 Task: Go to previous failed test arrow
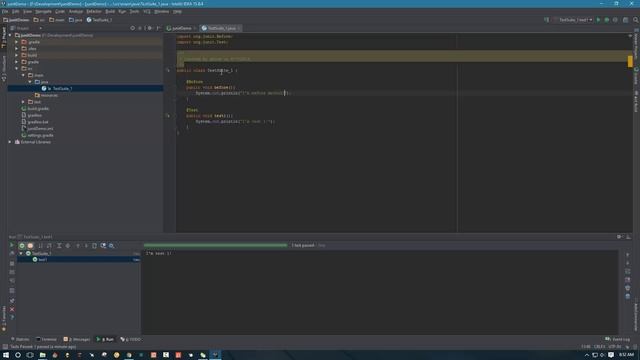click(78, 246)
